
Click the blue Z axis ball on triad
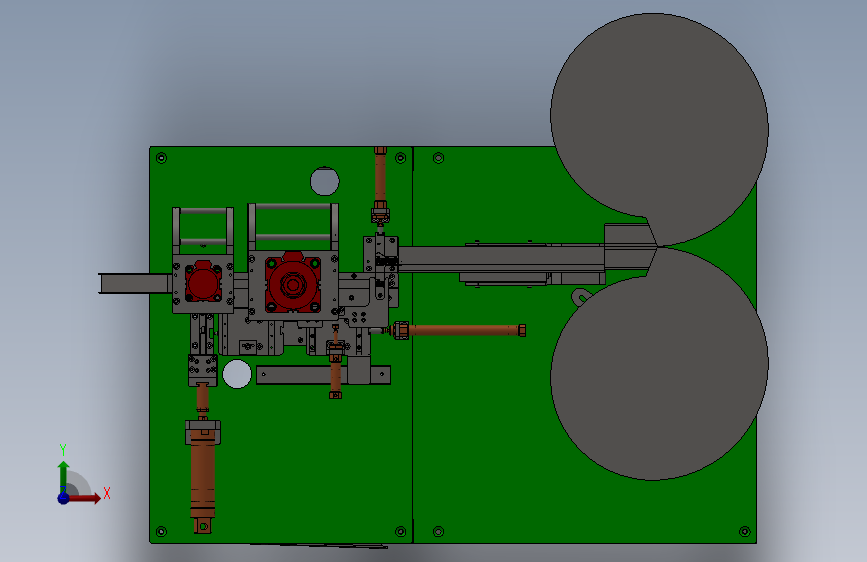[64, 498]
